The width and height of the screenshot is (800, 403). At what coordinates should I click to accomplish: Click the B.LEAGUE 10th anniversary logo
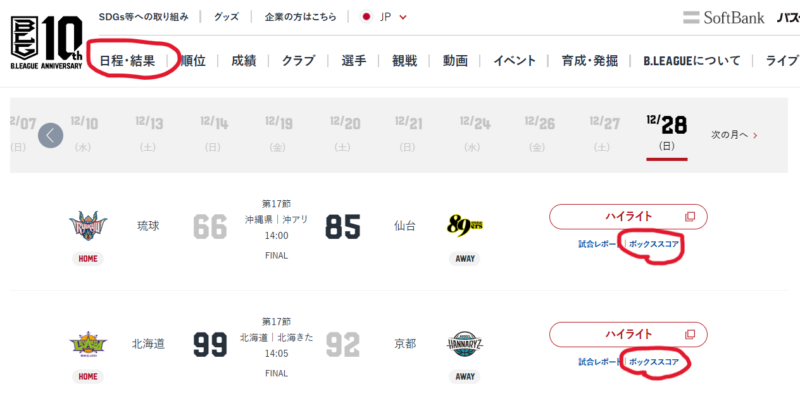[47, 43]
